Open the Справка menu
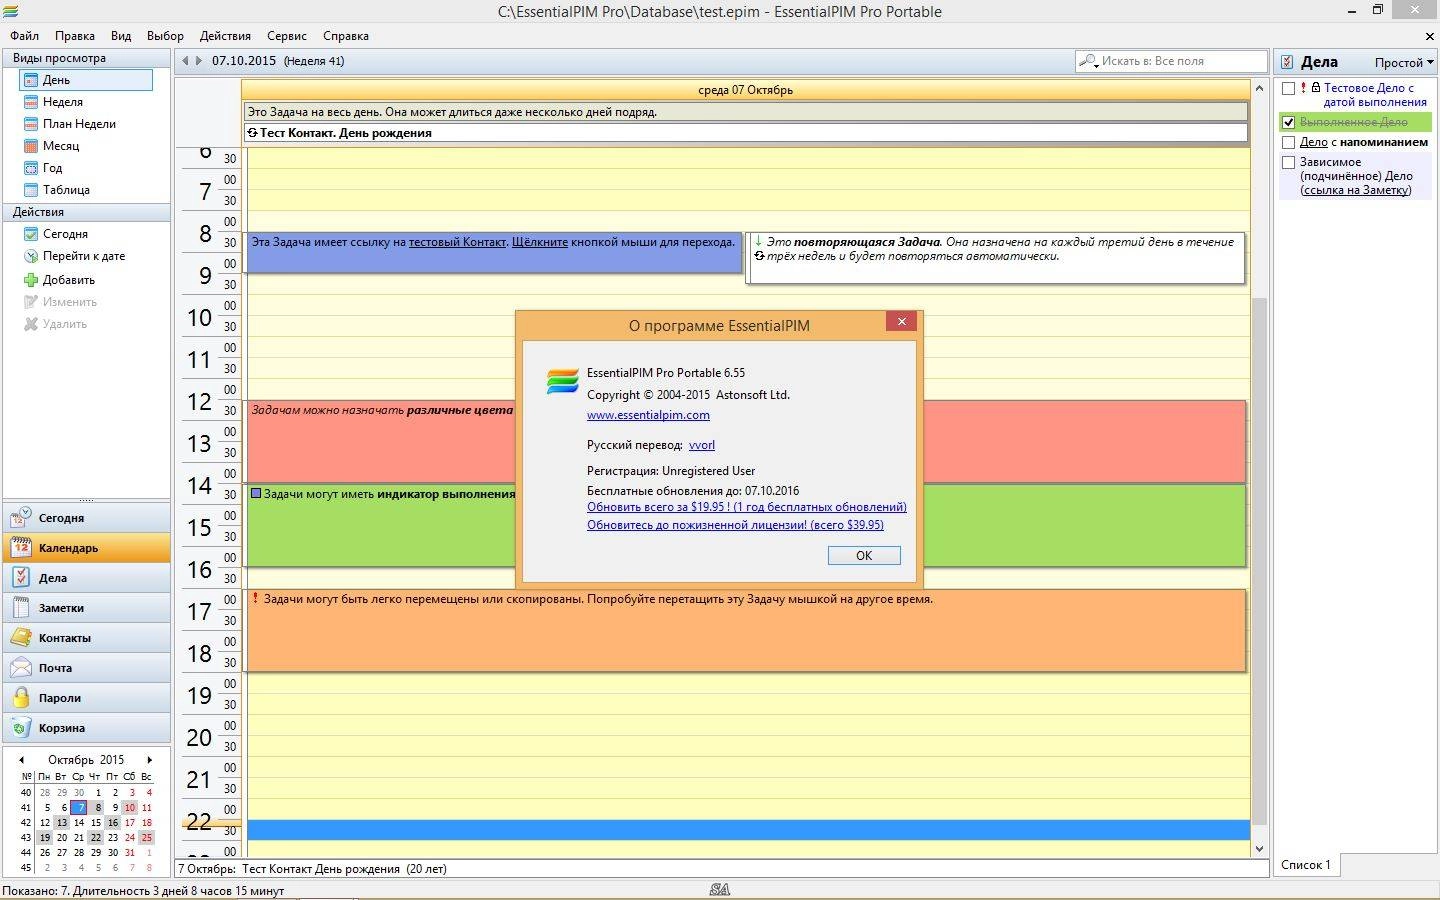Image resolution: width=1440 pixels, height=900 pixels. 346,36
